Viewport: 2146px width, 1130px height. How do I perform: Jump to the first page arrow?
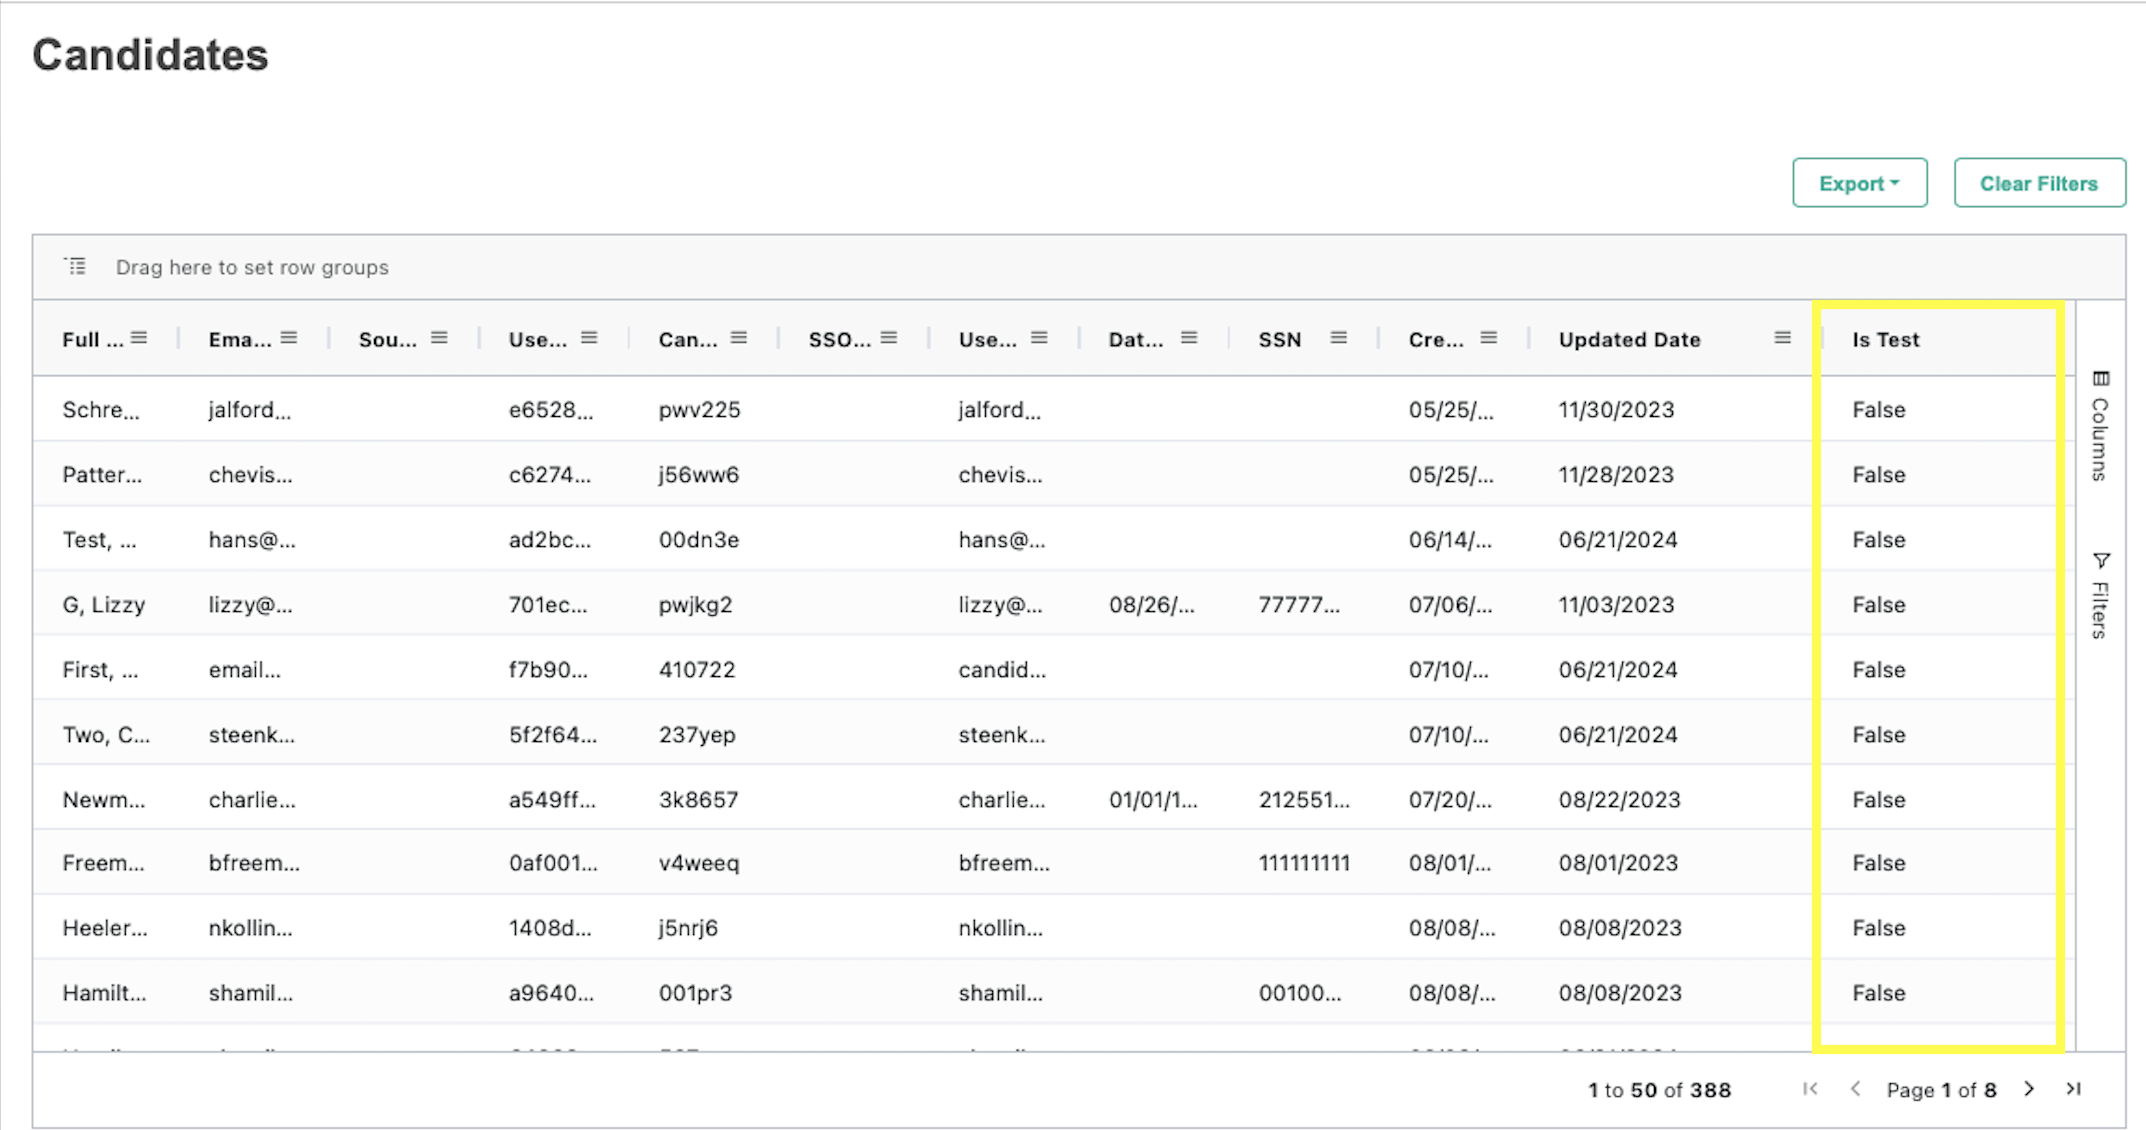pos(1810,1089)
